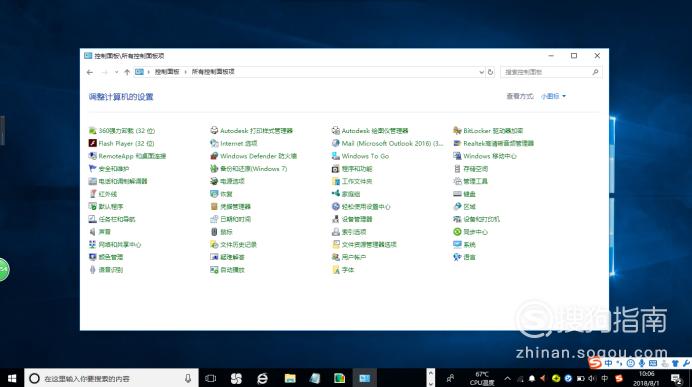Open 颜色管理 item
This screenshot has width=692, height=387.
106,257
